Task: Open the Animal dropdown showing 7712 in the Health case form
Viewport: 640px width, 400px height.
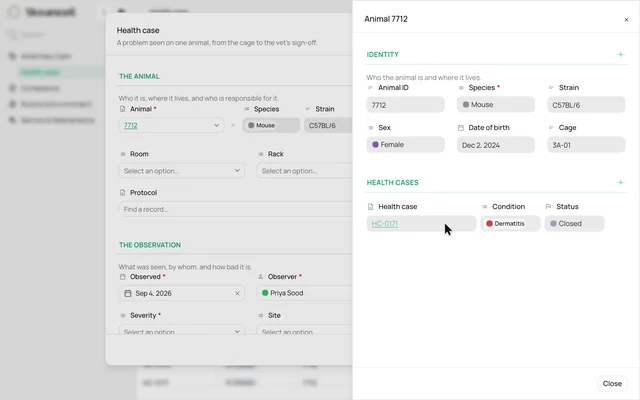Action: click(171, 125)
